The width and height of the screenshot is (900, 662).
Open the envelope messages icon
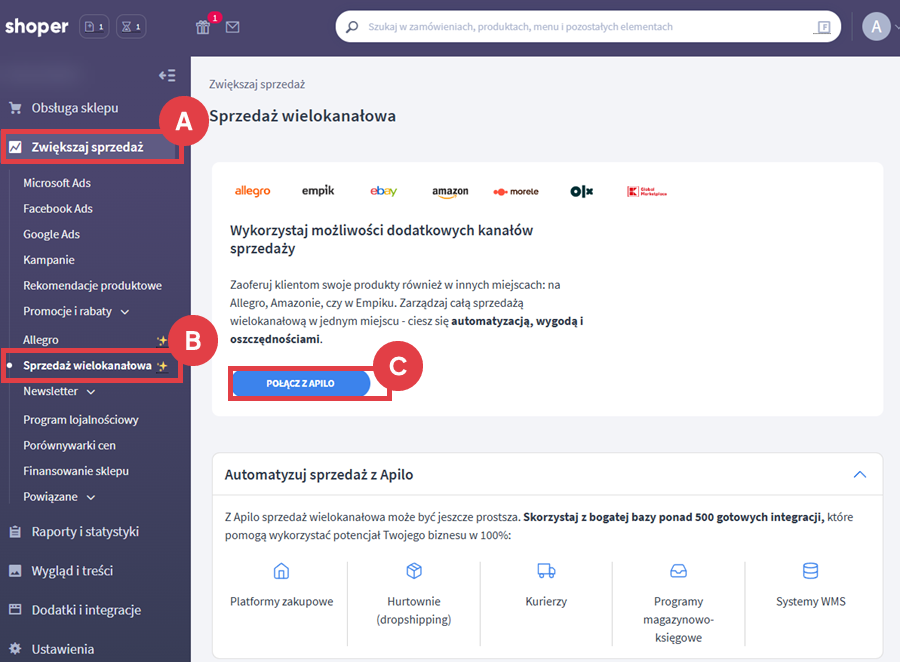[x=232, y=27]
